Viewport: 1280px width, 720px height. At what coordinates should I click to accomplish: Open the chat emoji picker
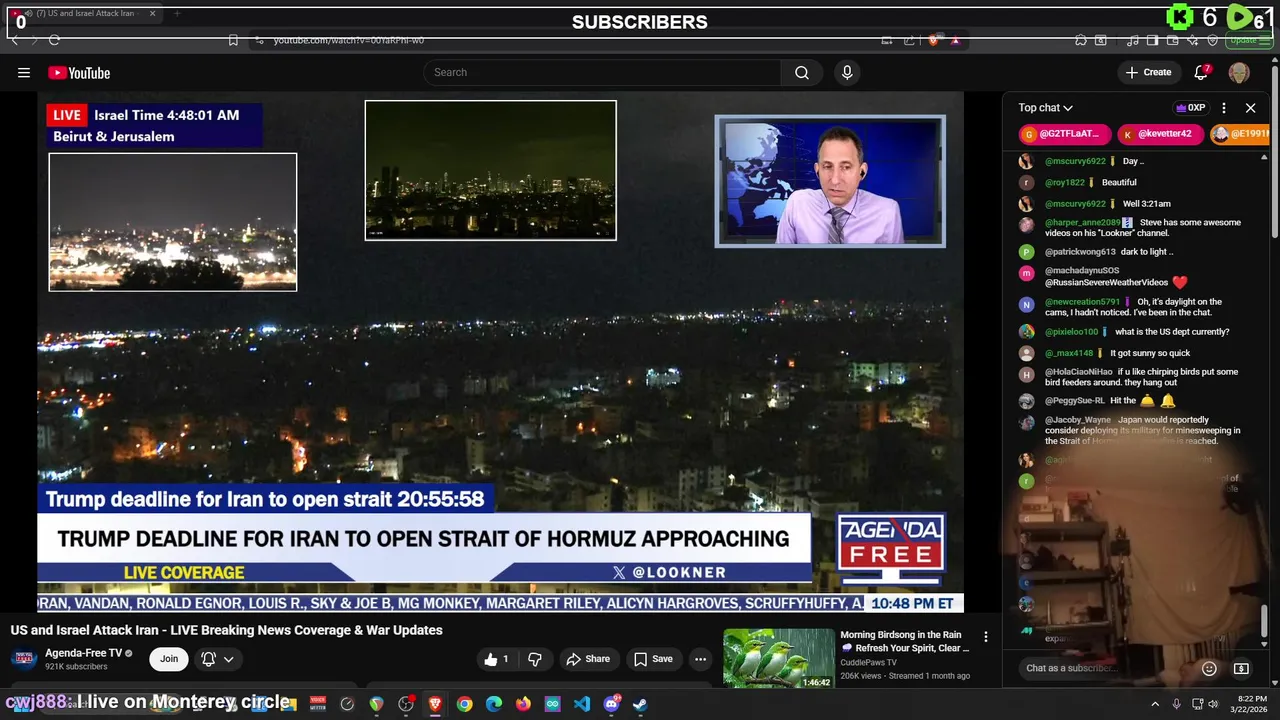[x=1209, y=668]
